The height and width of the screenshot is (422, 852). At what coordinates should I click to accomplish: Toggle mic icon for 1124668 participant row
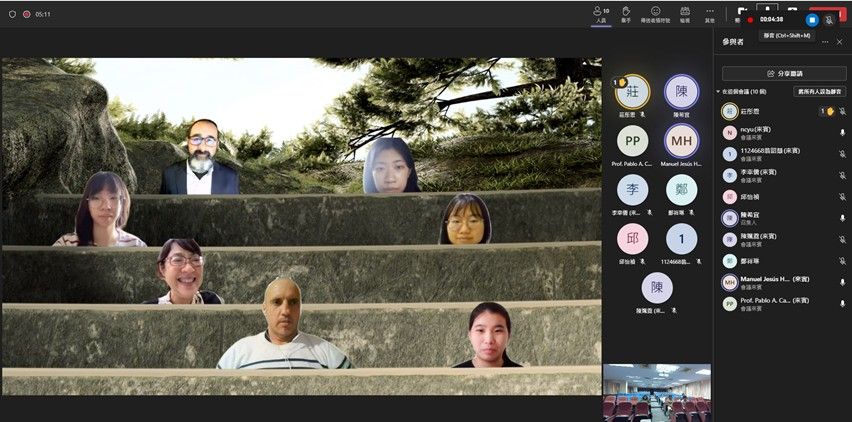[842, 154]
